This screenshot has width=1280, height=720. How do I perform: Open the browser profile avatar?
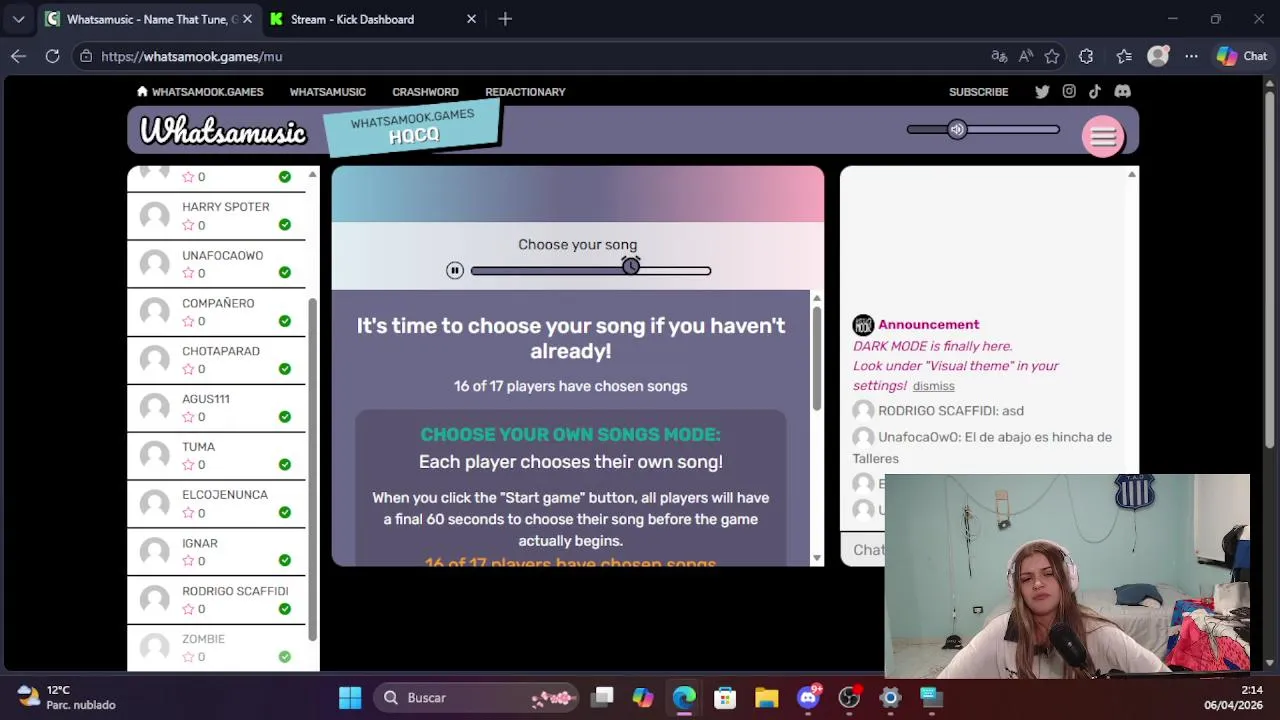click(1158, 56)
